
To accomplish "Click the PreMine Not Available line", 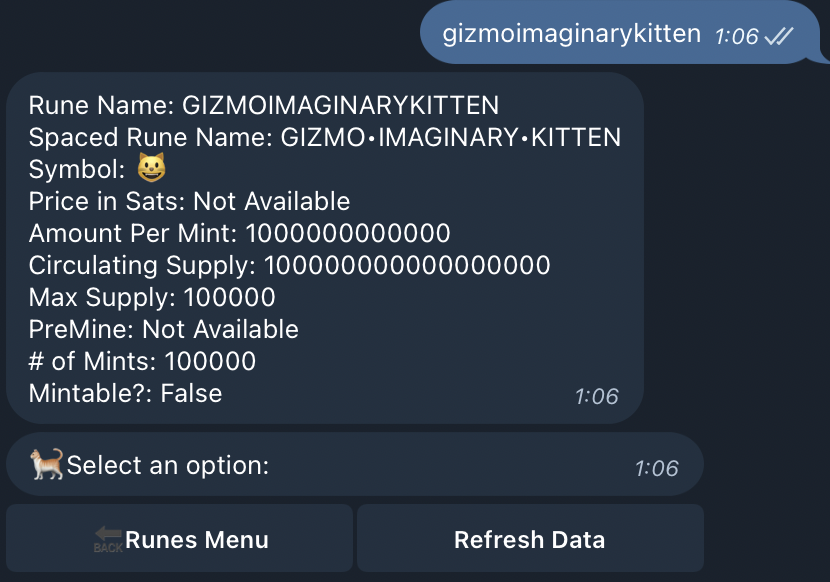I will (163, 329).
